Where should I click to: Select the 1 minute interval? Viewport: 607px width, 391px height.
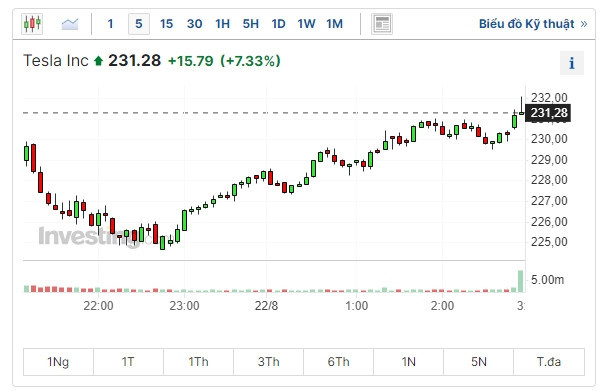(111, 24)
